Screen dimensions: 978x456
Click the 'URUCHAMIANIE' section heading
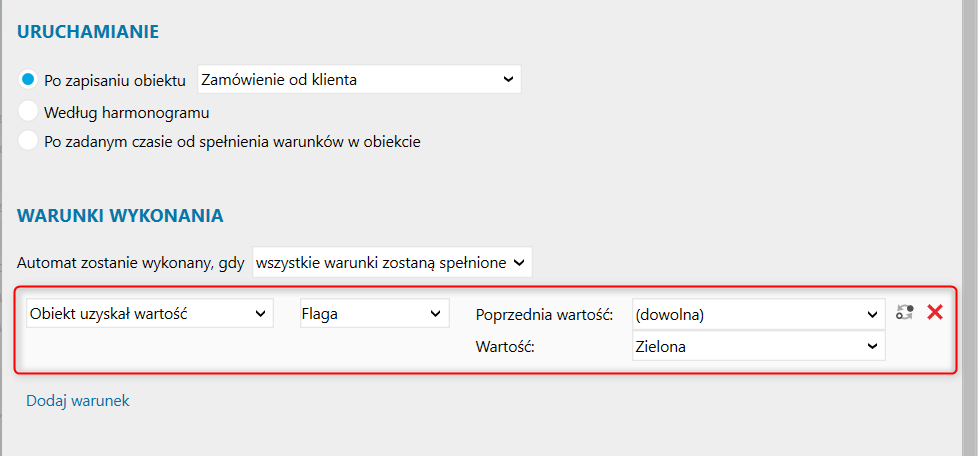(88, 32)
